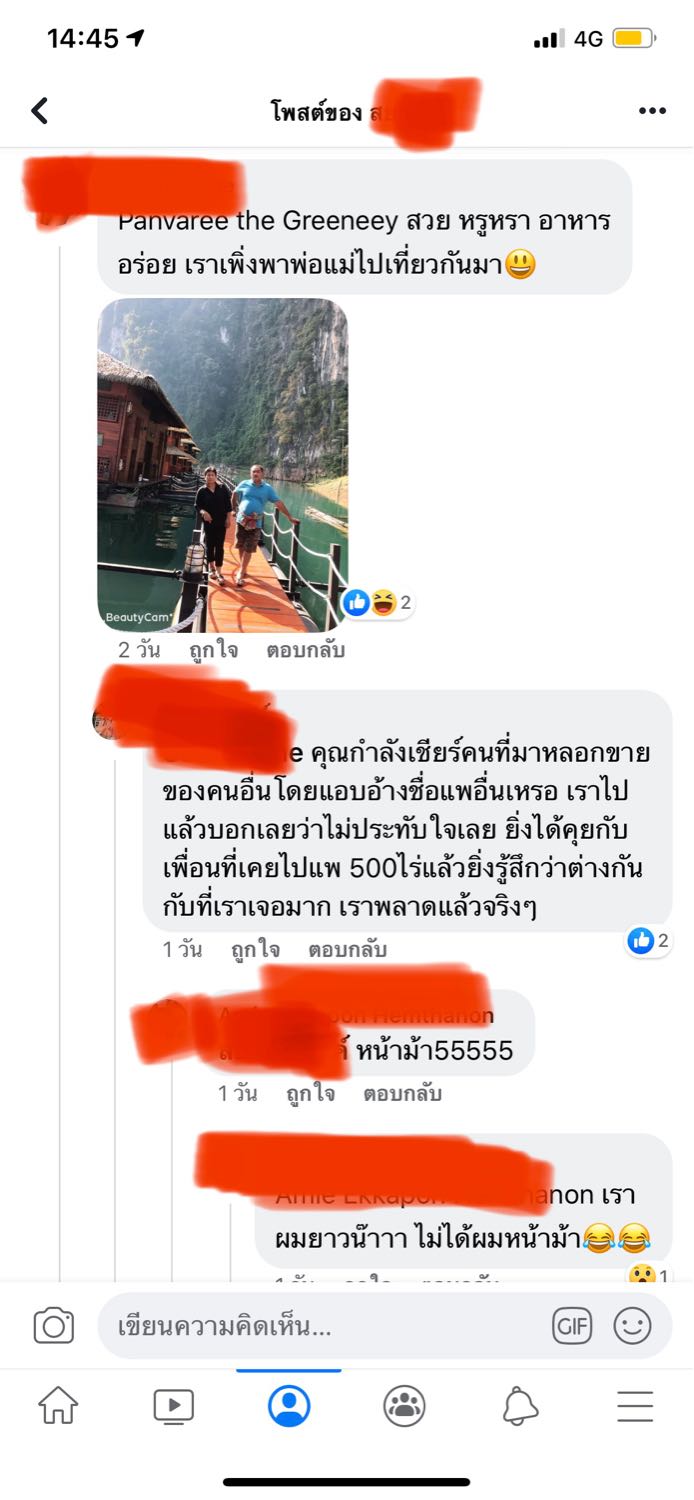View the like count on the long reply
694x1500 pixels.
648,940
